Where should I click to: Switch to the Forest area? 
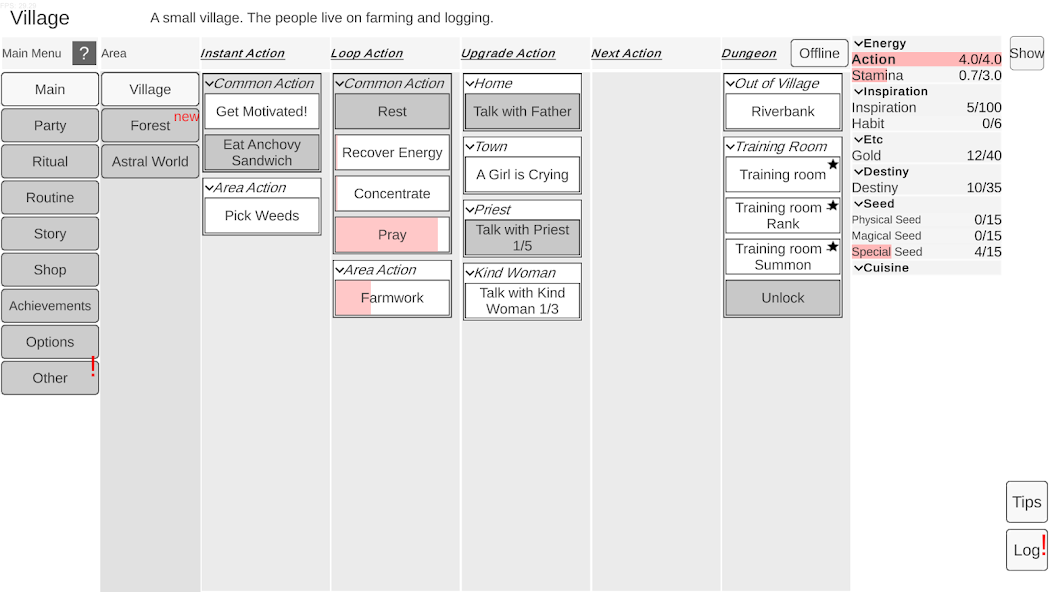point(150,125)
